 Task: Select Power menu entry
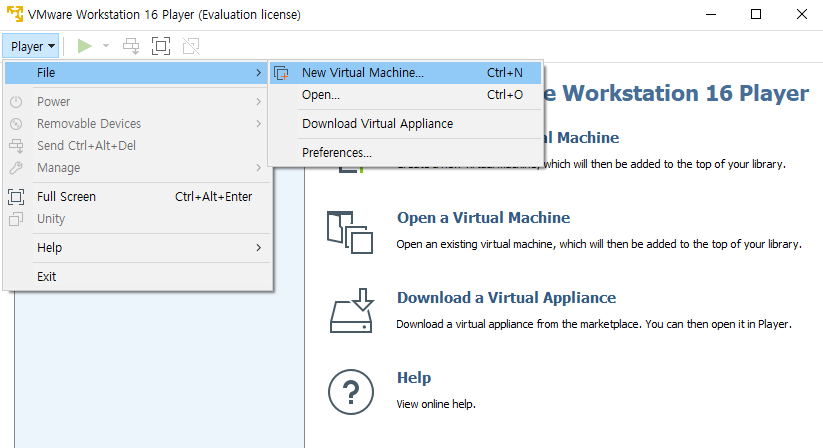(136, 102)
